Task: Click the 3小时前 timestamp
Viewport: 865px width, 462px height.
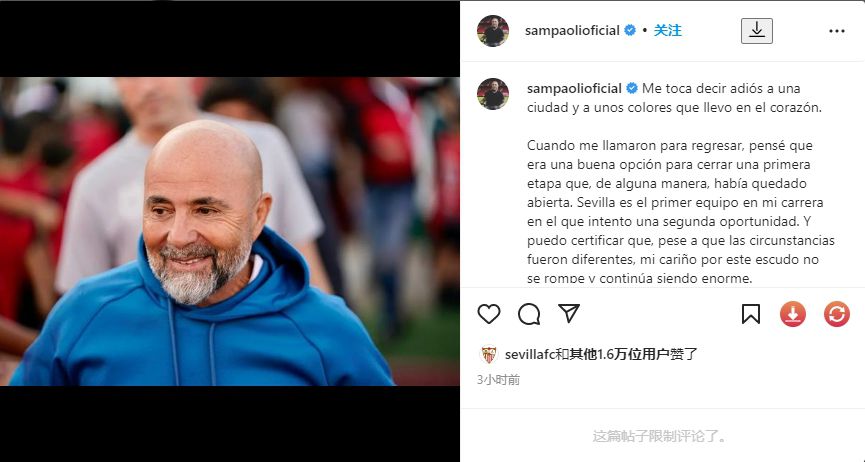Action: click(x=499, y=380)
